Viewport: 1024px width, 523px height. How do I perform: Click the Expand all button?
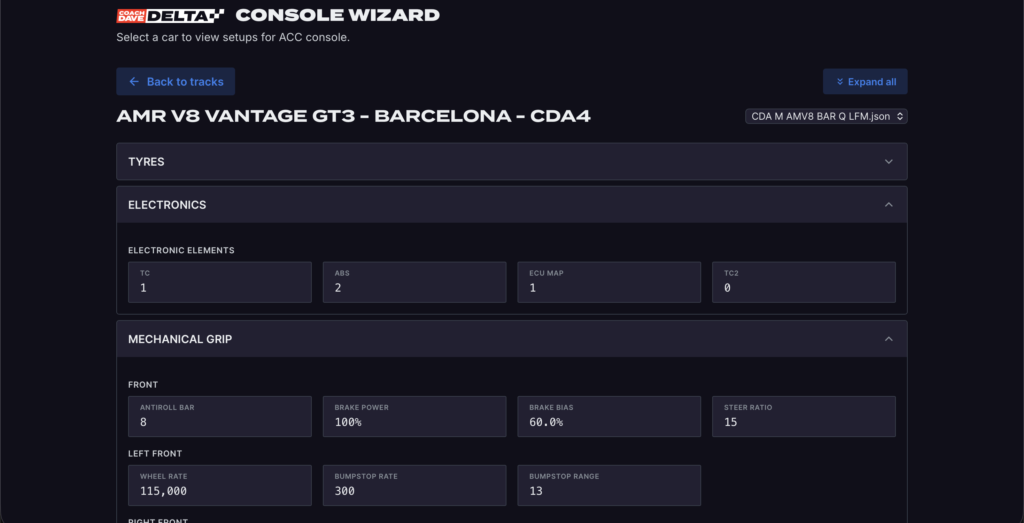click(x=865, y=82)
